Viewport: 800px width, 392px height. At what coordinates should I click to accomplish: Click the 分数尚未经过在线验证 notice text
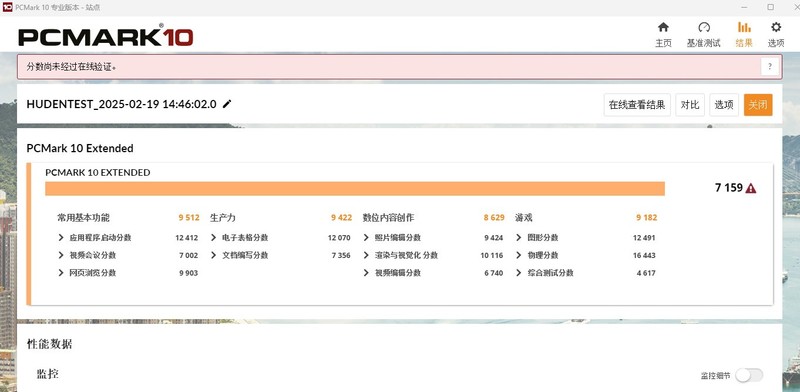71,67
